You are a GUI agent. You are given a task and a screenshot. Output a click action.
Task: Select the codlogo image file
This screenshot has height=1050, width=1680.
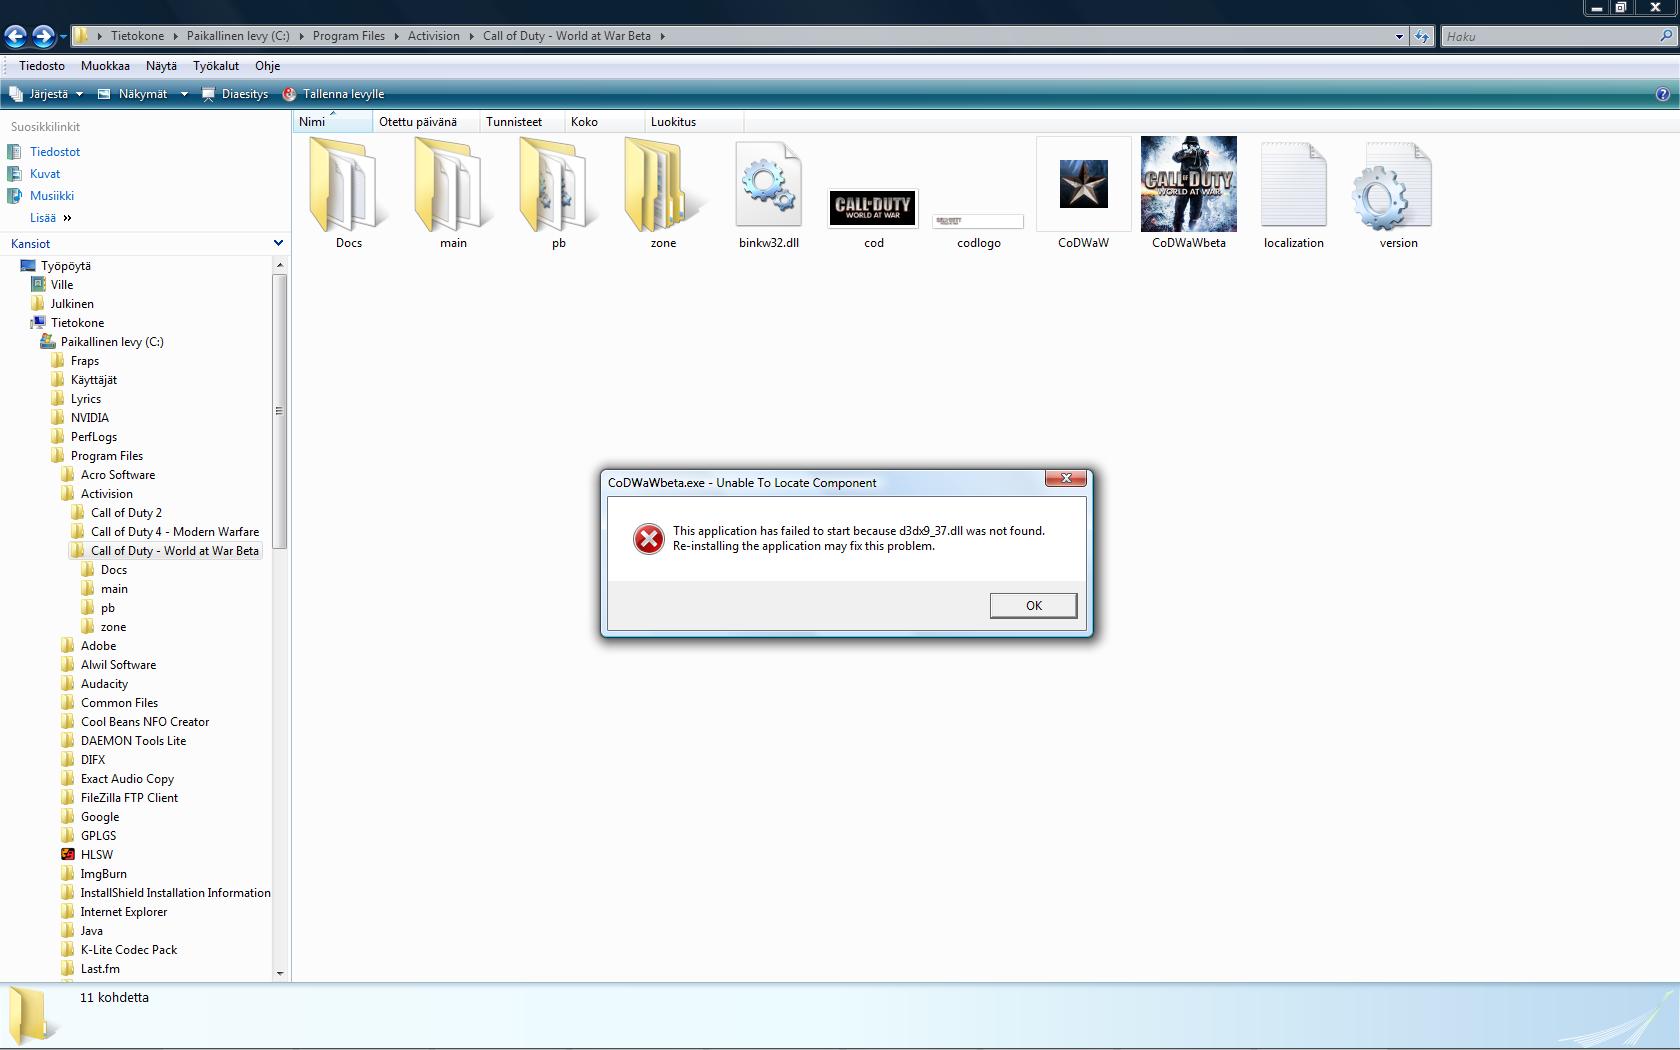click(x=978, y=221)
